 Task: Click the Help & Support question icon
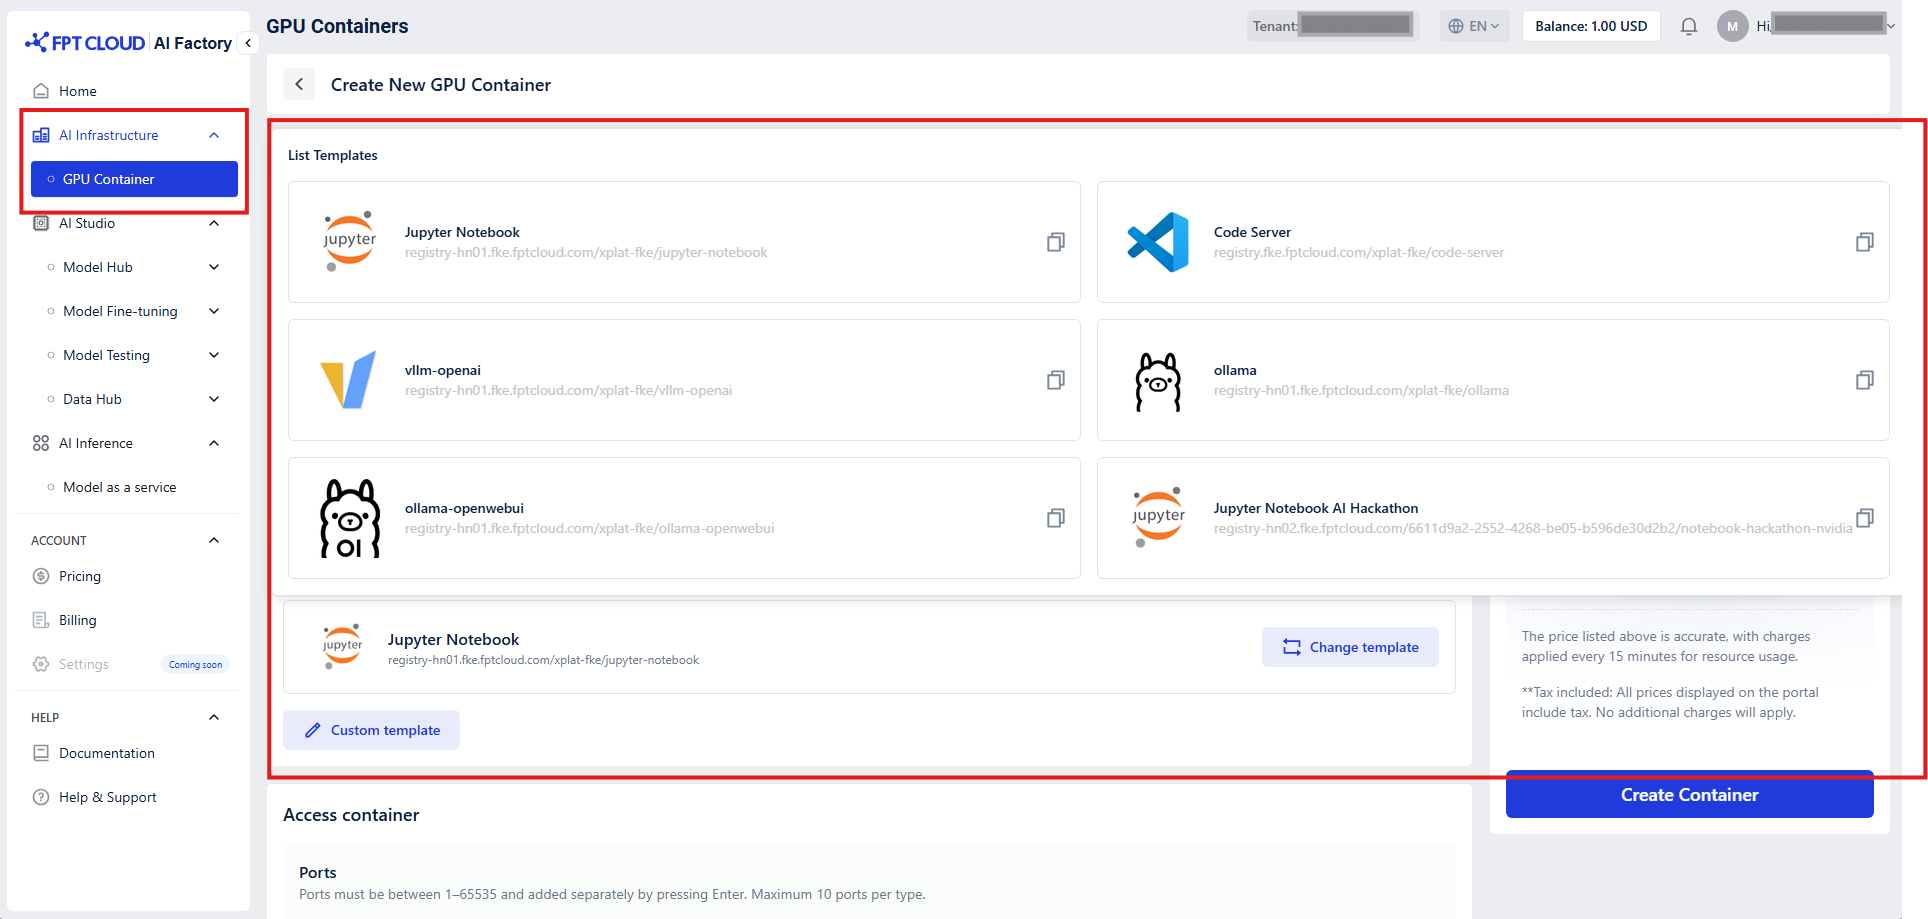tap(41, 797)
